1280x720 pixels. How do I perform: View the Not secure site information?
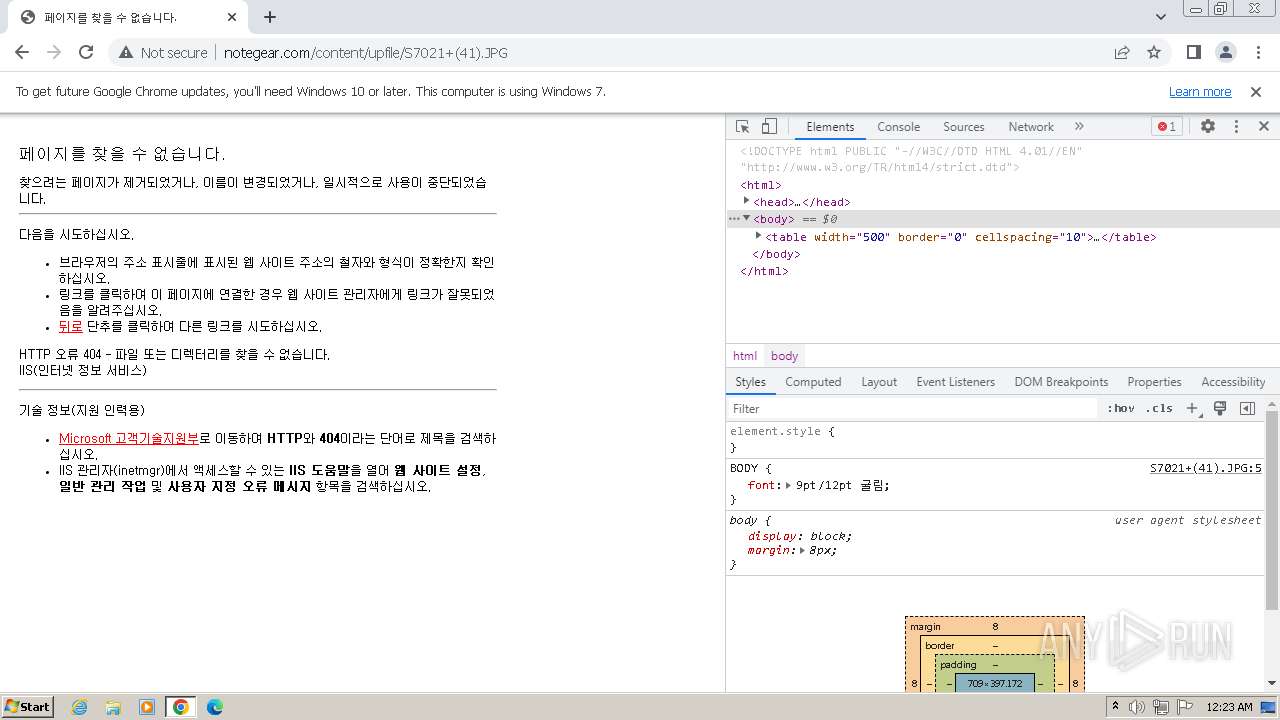pos(163,52)
